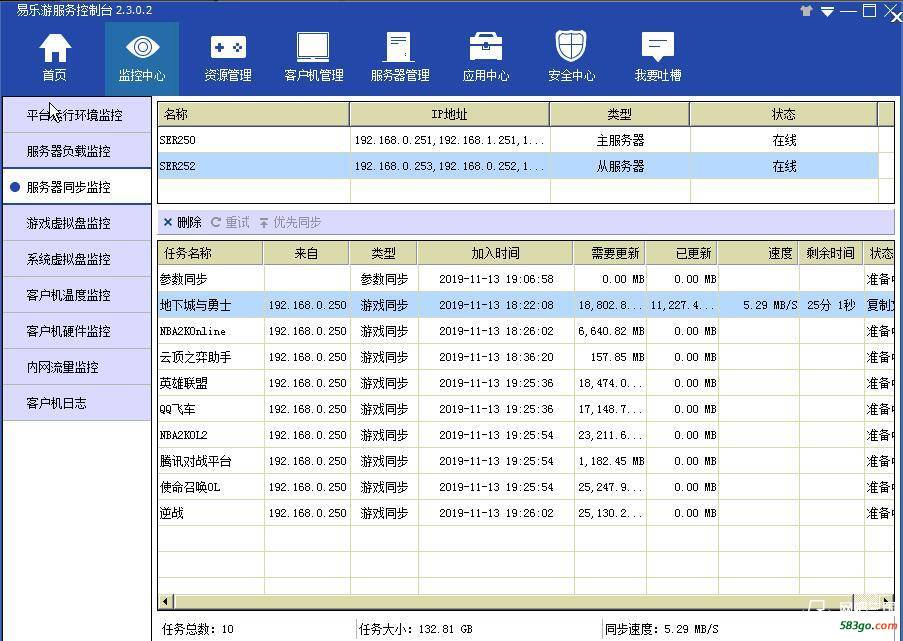
Task: Sort servers by IP地址 column header
Action: pos(449,114)
